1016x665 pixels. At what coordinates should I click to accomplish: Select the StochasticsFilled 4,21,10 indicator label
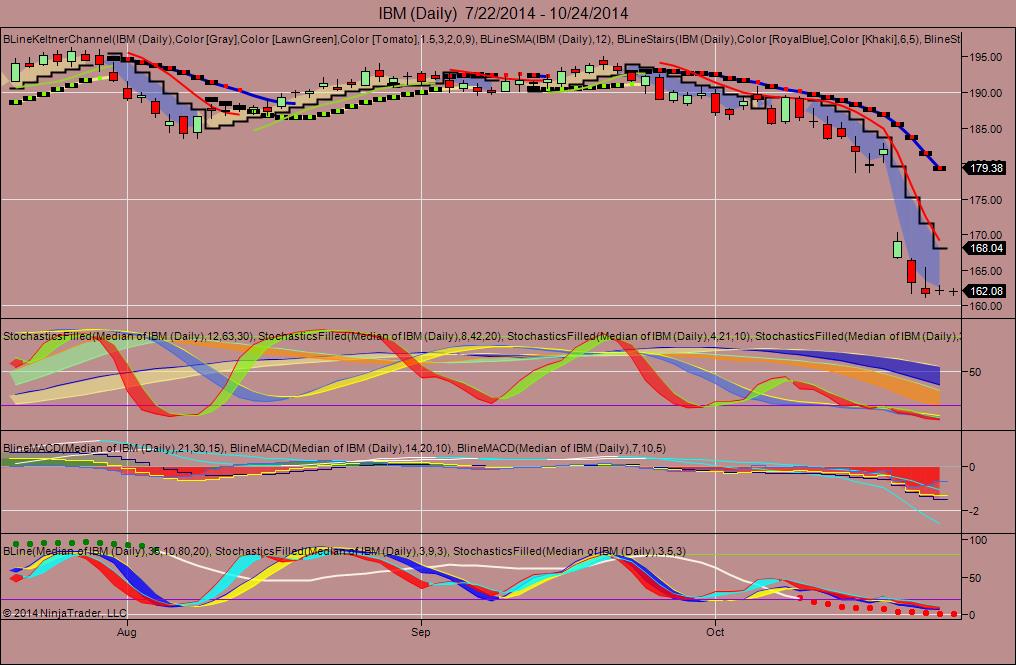click(x=629, y=336)
